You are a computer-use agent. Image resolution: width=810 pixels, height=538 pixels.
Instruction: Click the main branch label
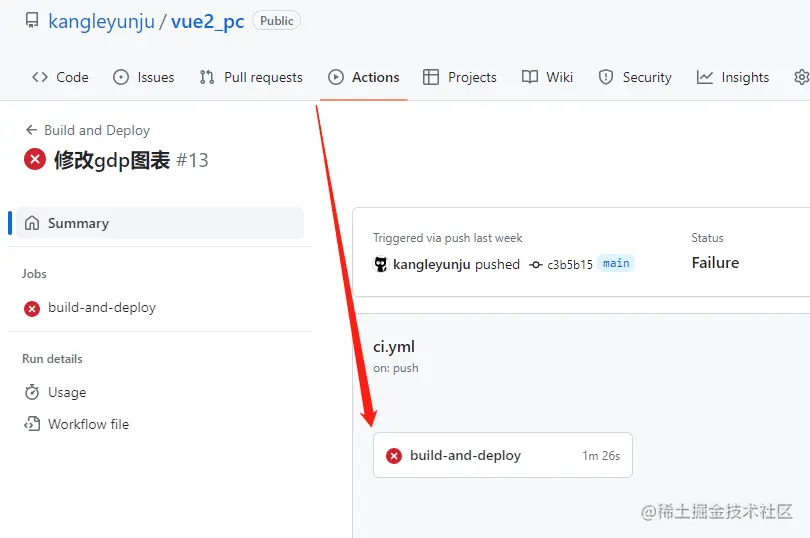click(x=616, y=264)
